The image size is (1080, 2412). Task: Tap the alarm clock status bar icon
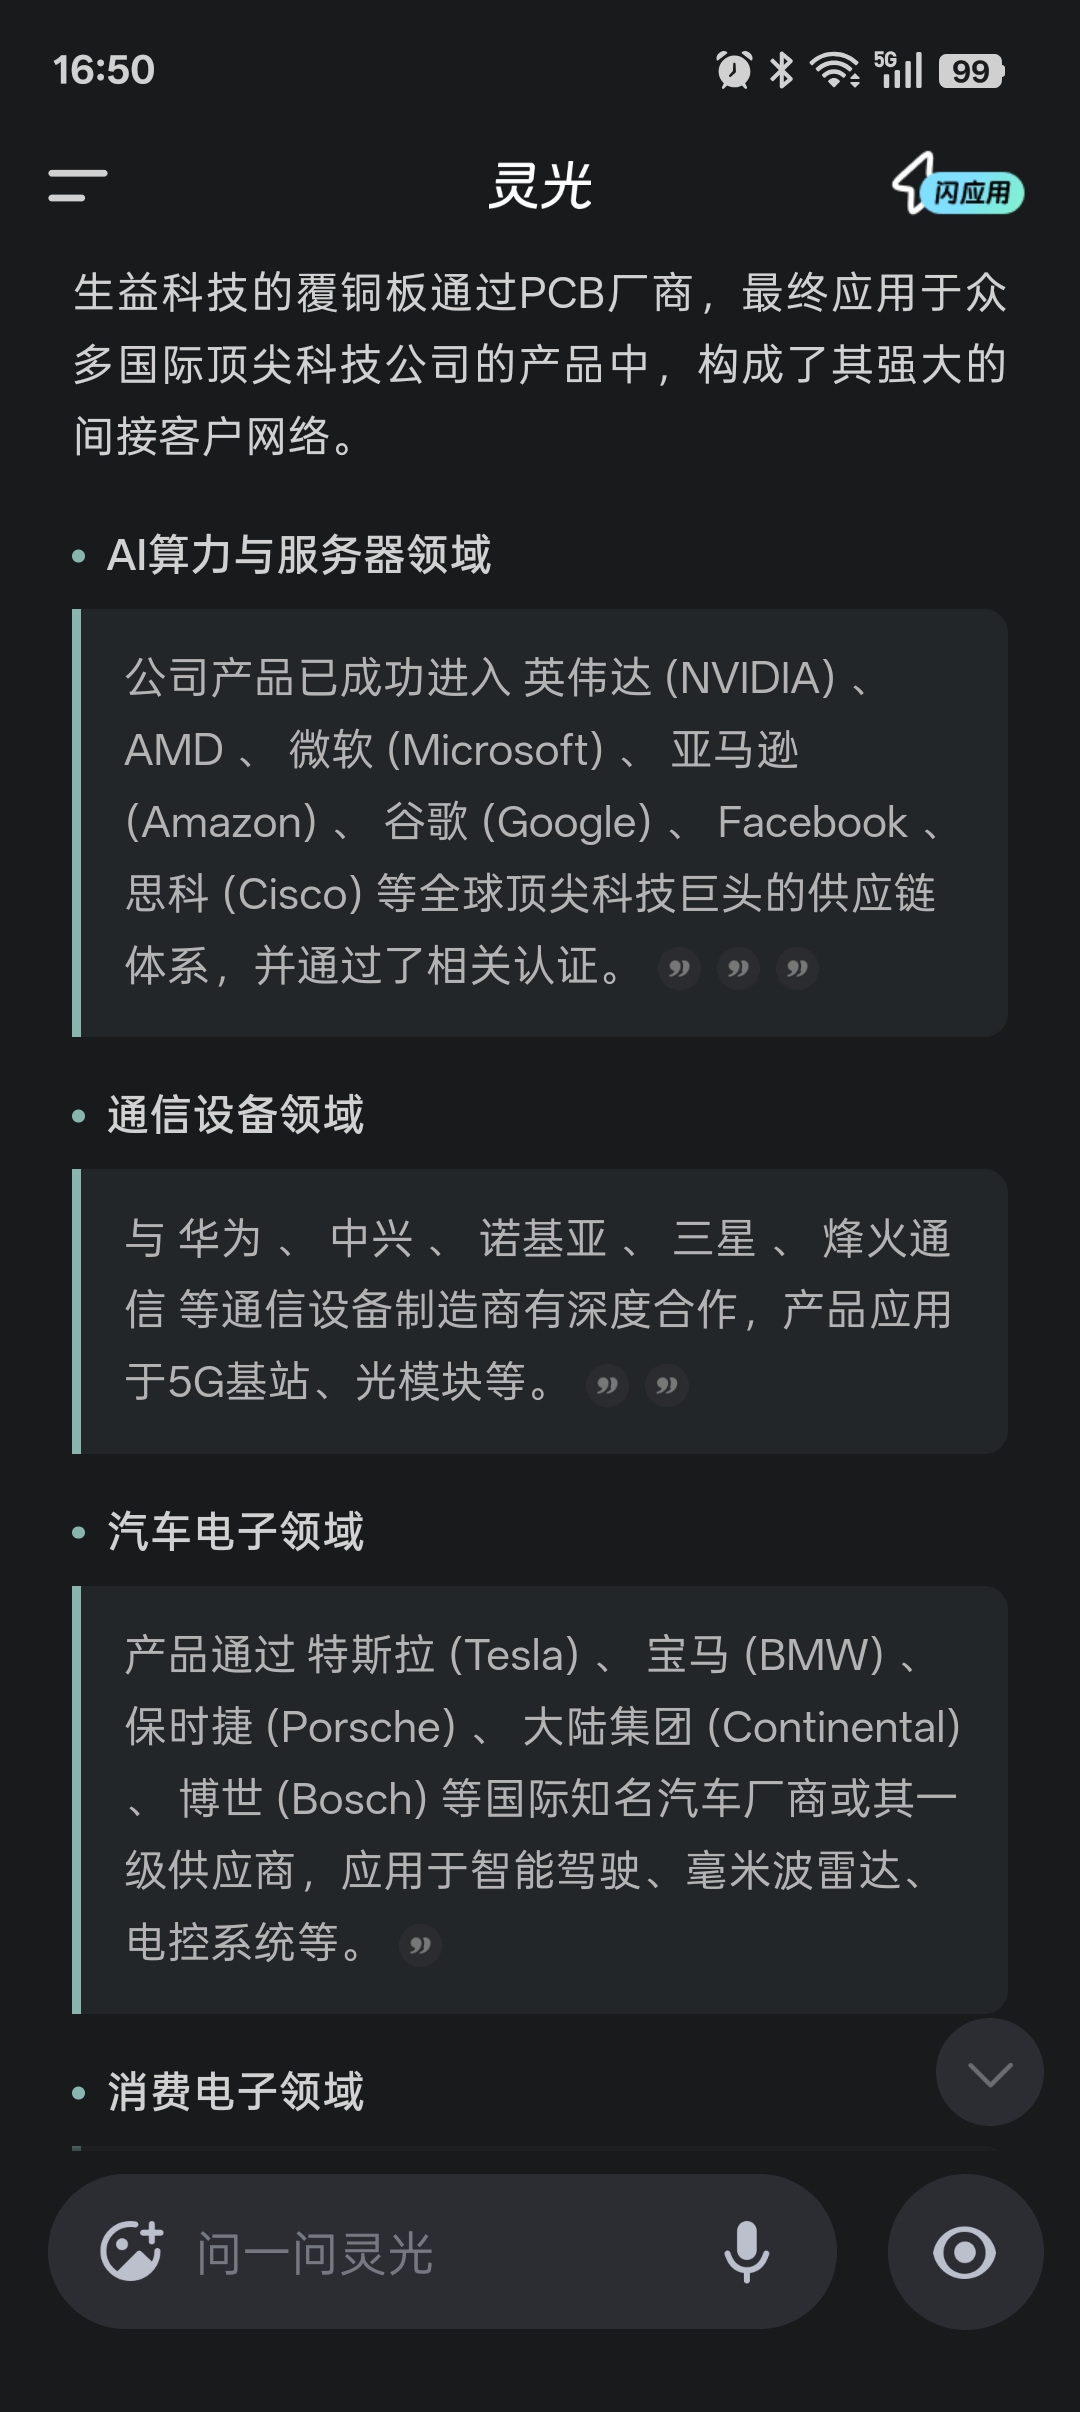tap(734, 70)
